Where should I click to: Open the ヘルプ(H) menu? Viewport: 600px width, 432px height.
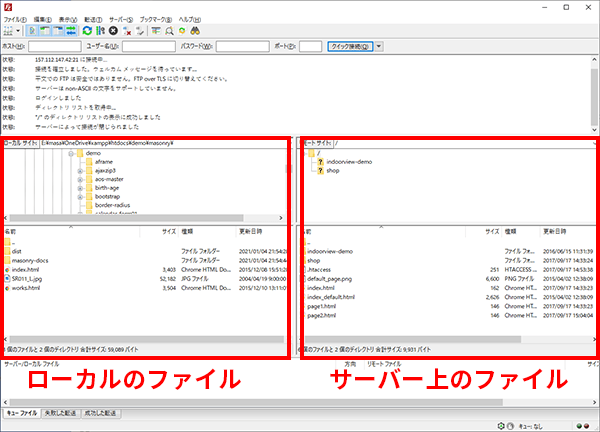click(190, 20)
